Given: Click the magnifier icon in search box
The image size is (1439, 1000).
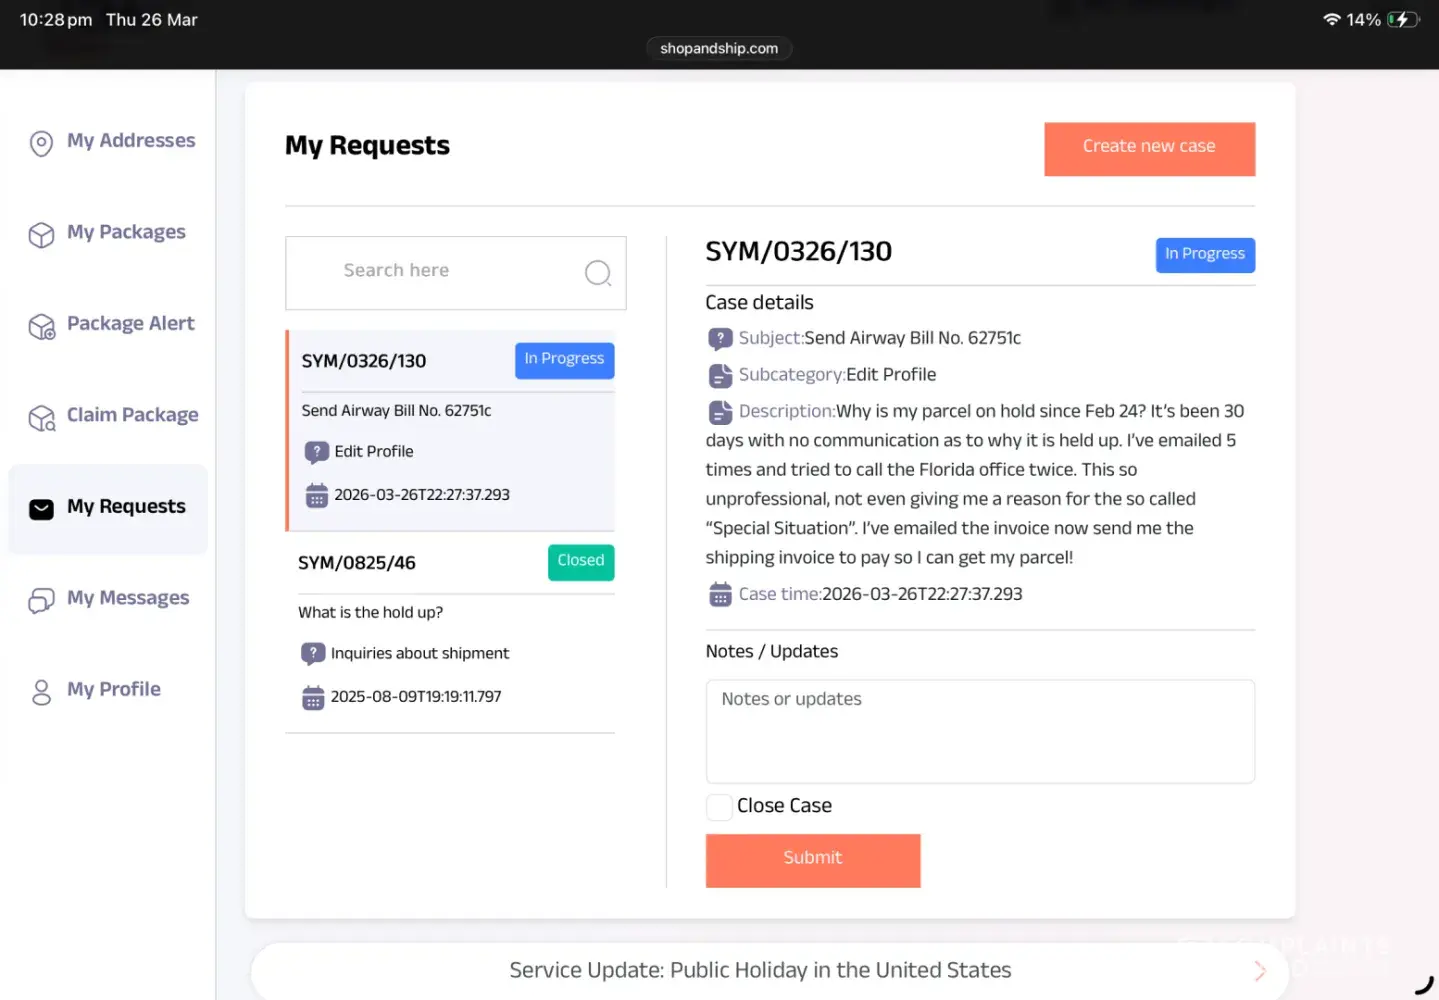Looking at the screenshot, I should [x=598, y=273].
